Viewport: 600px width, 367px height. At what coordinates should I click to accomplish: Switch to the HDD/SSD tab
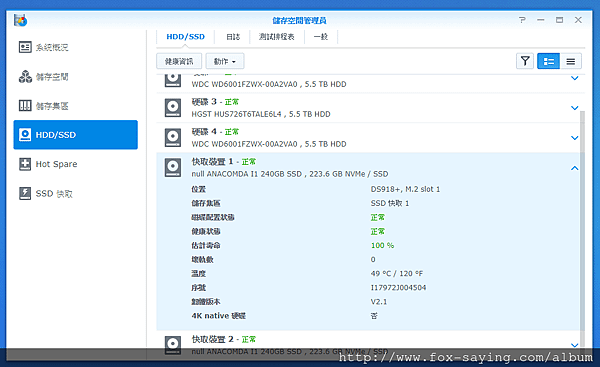(x=185, y=37)
